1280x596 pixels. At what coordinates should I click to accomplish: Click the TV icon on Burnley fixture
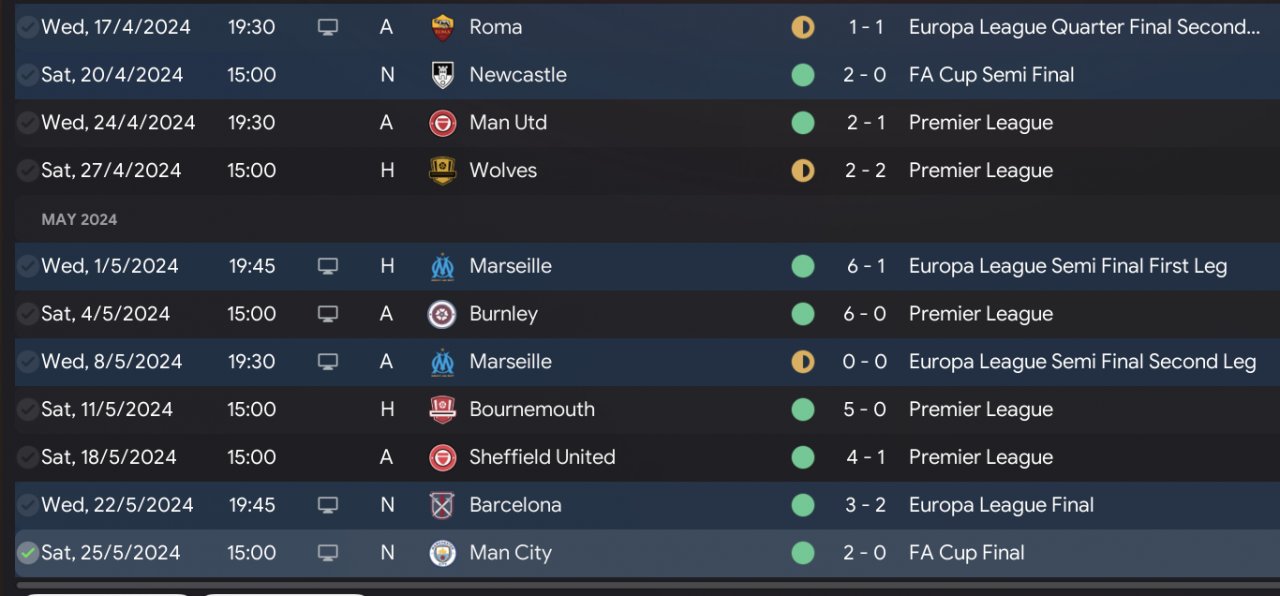tap(328, 314)
